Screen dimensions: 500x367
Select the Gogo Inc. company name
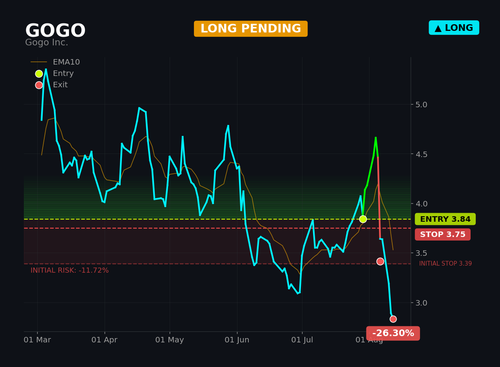coord(47,43)
